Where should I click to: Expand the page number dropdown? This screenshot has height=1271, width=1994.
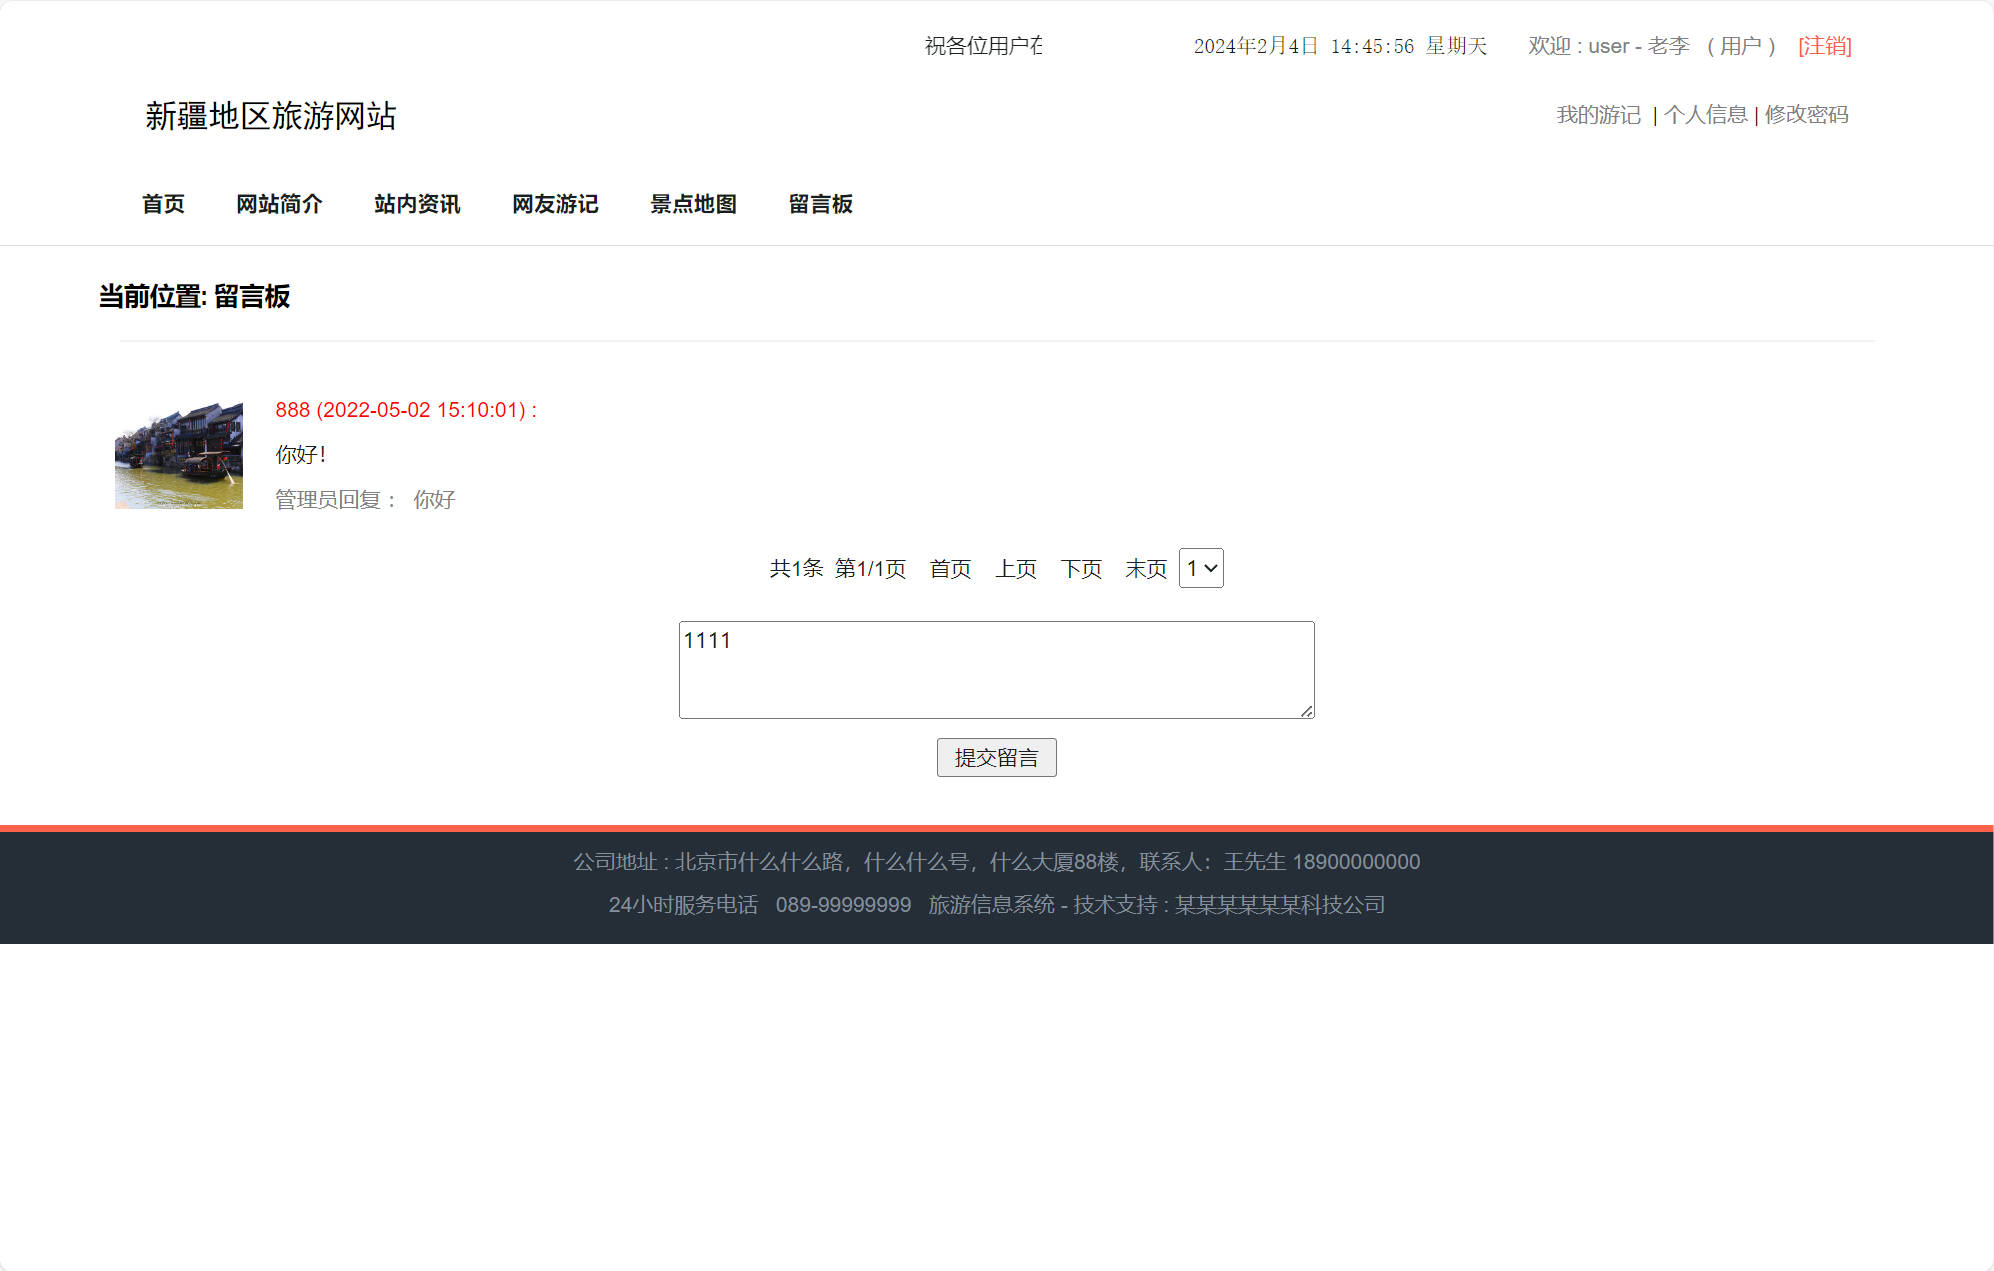pos(1201,568)
